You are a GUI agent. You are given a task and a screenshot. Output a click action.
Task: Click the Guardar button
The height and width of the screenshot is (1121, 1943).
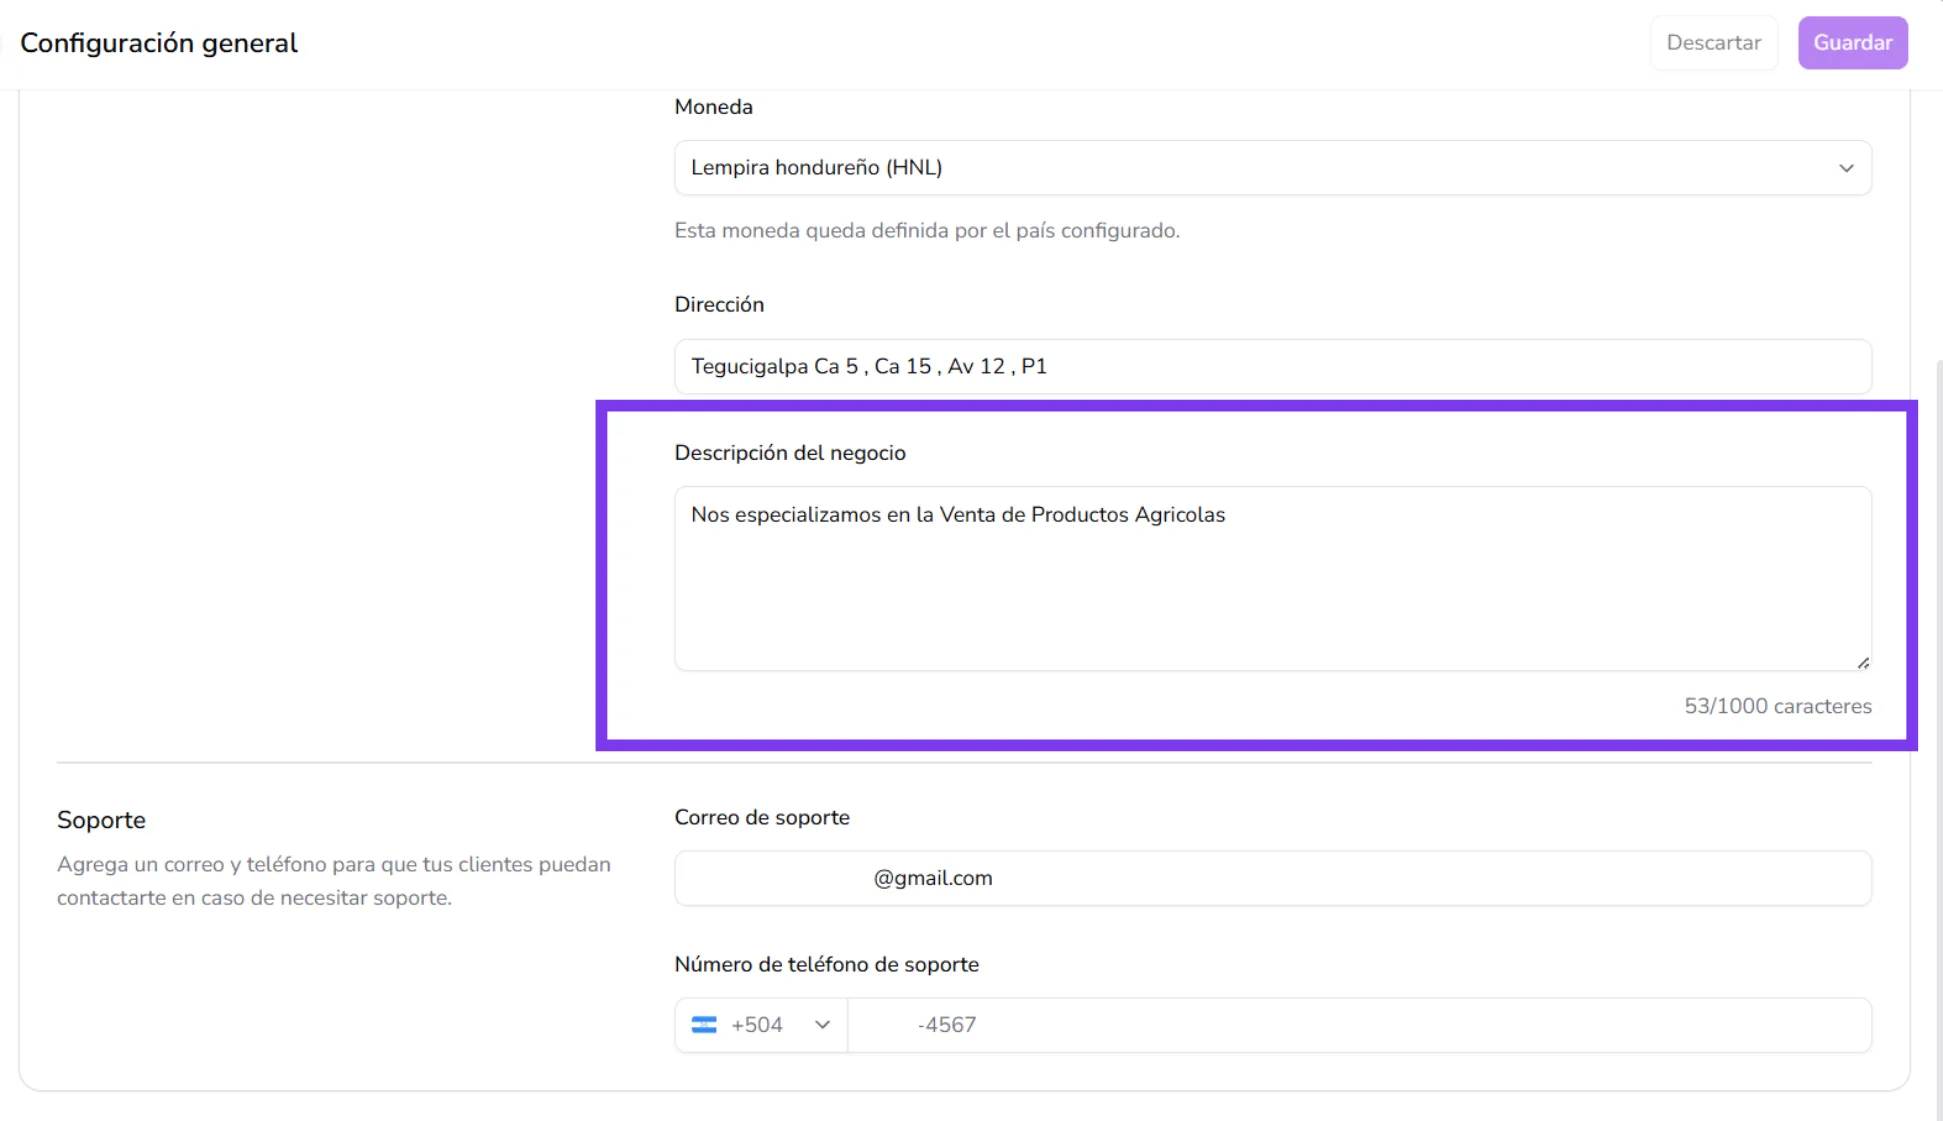(1852, 43)
